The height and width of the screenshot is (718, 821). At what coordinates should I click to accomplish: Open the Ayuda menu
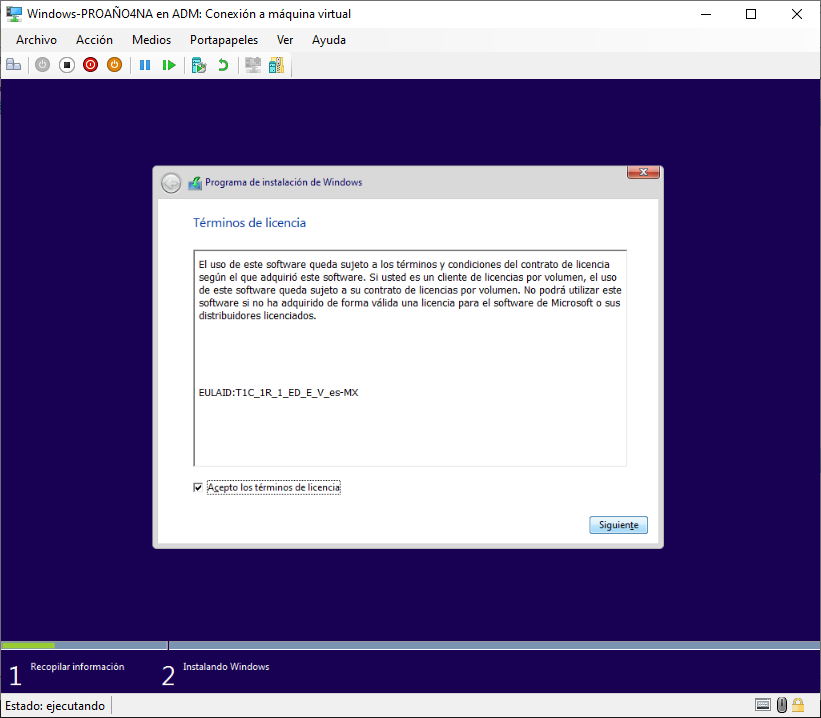coord(329,40)
